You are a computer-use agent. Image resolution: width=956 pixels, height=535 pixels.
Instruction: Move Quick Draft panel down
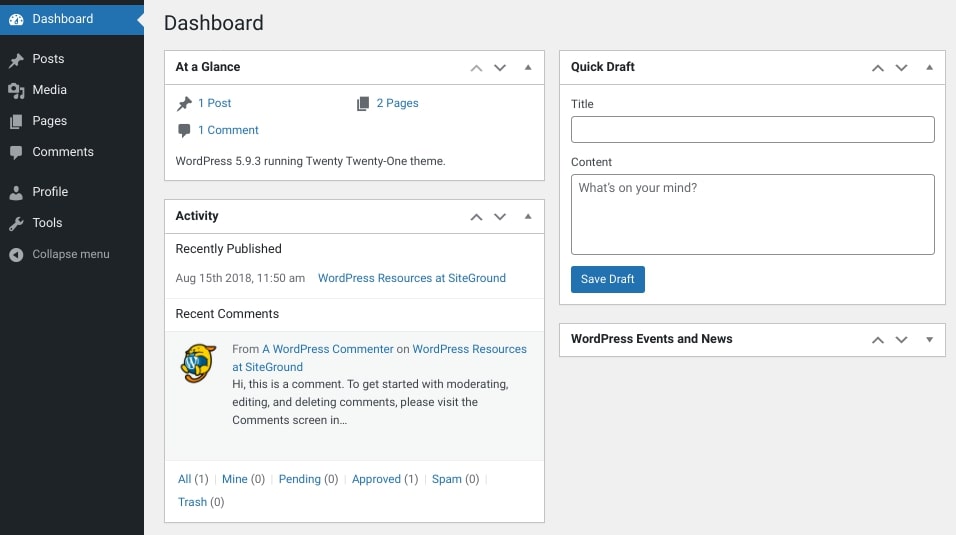point(901,68)
